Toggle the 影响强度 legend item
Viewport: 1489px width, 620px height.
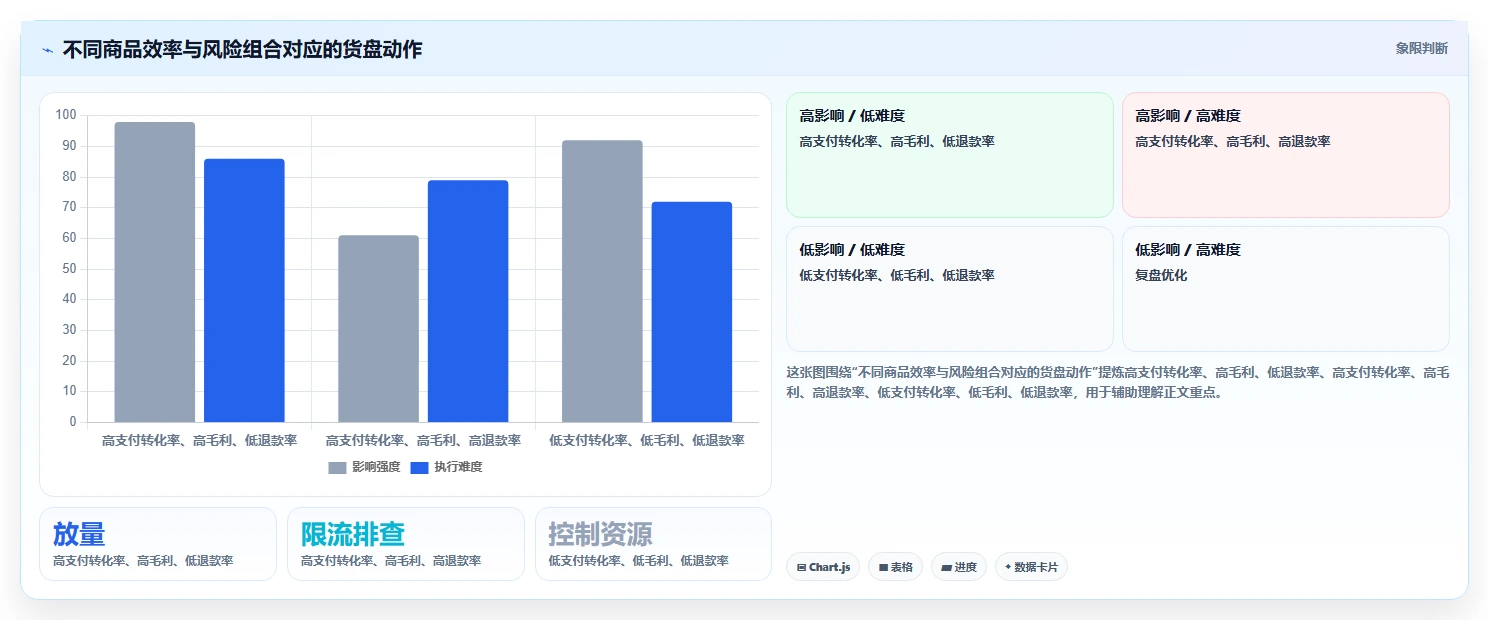pyautogui.click(x=364, y=467)
